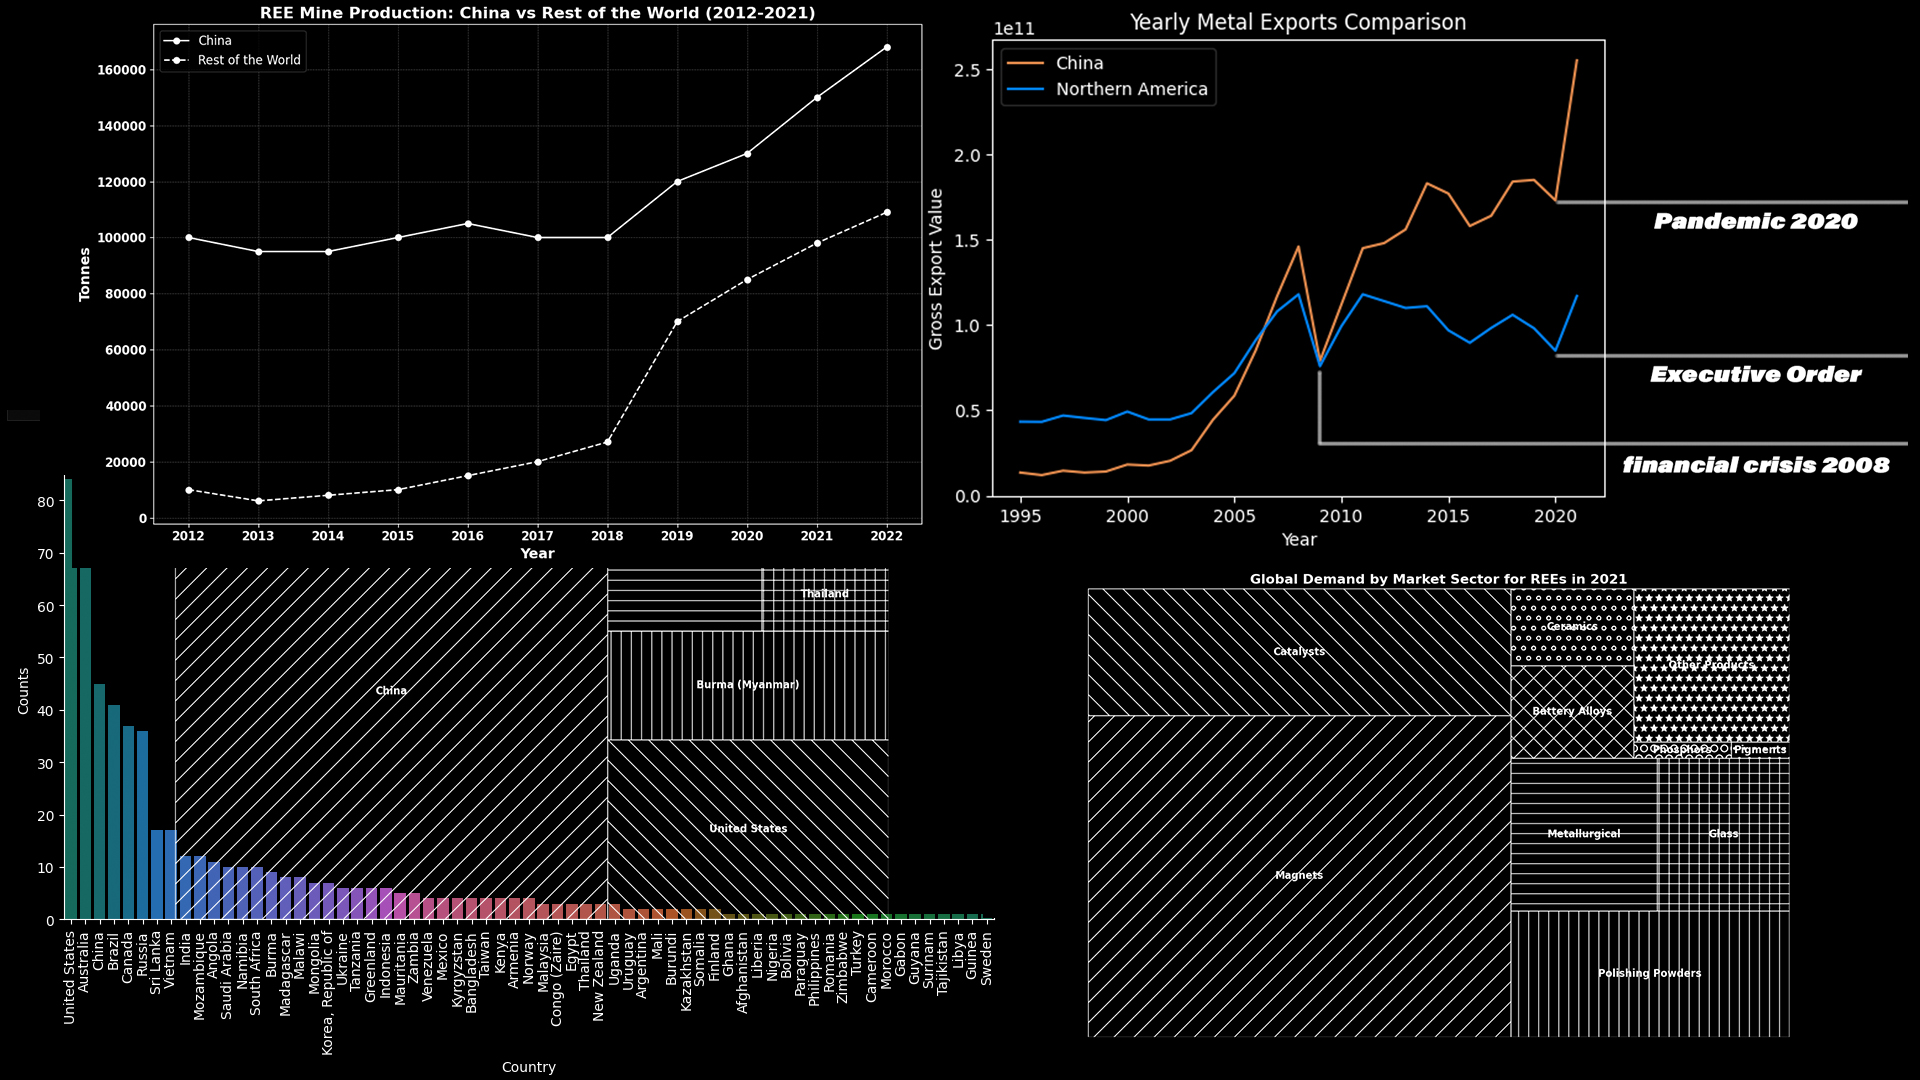Click the Russia bar label
The width and height of the screenshot is (1920, 1080).
click(141, 954)
